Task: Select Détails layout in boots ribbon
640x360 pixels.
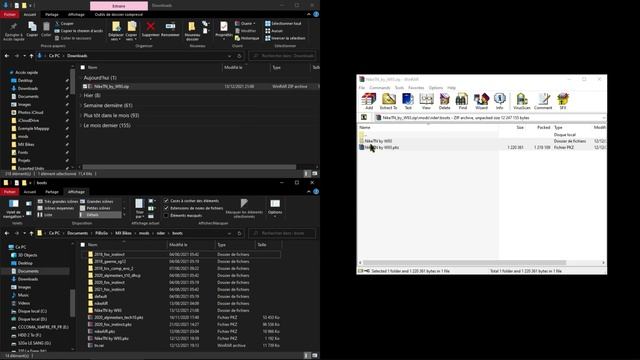Action: 101,215
